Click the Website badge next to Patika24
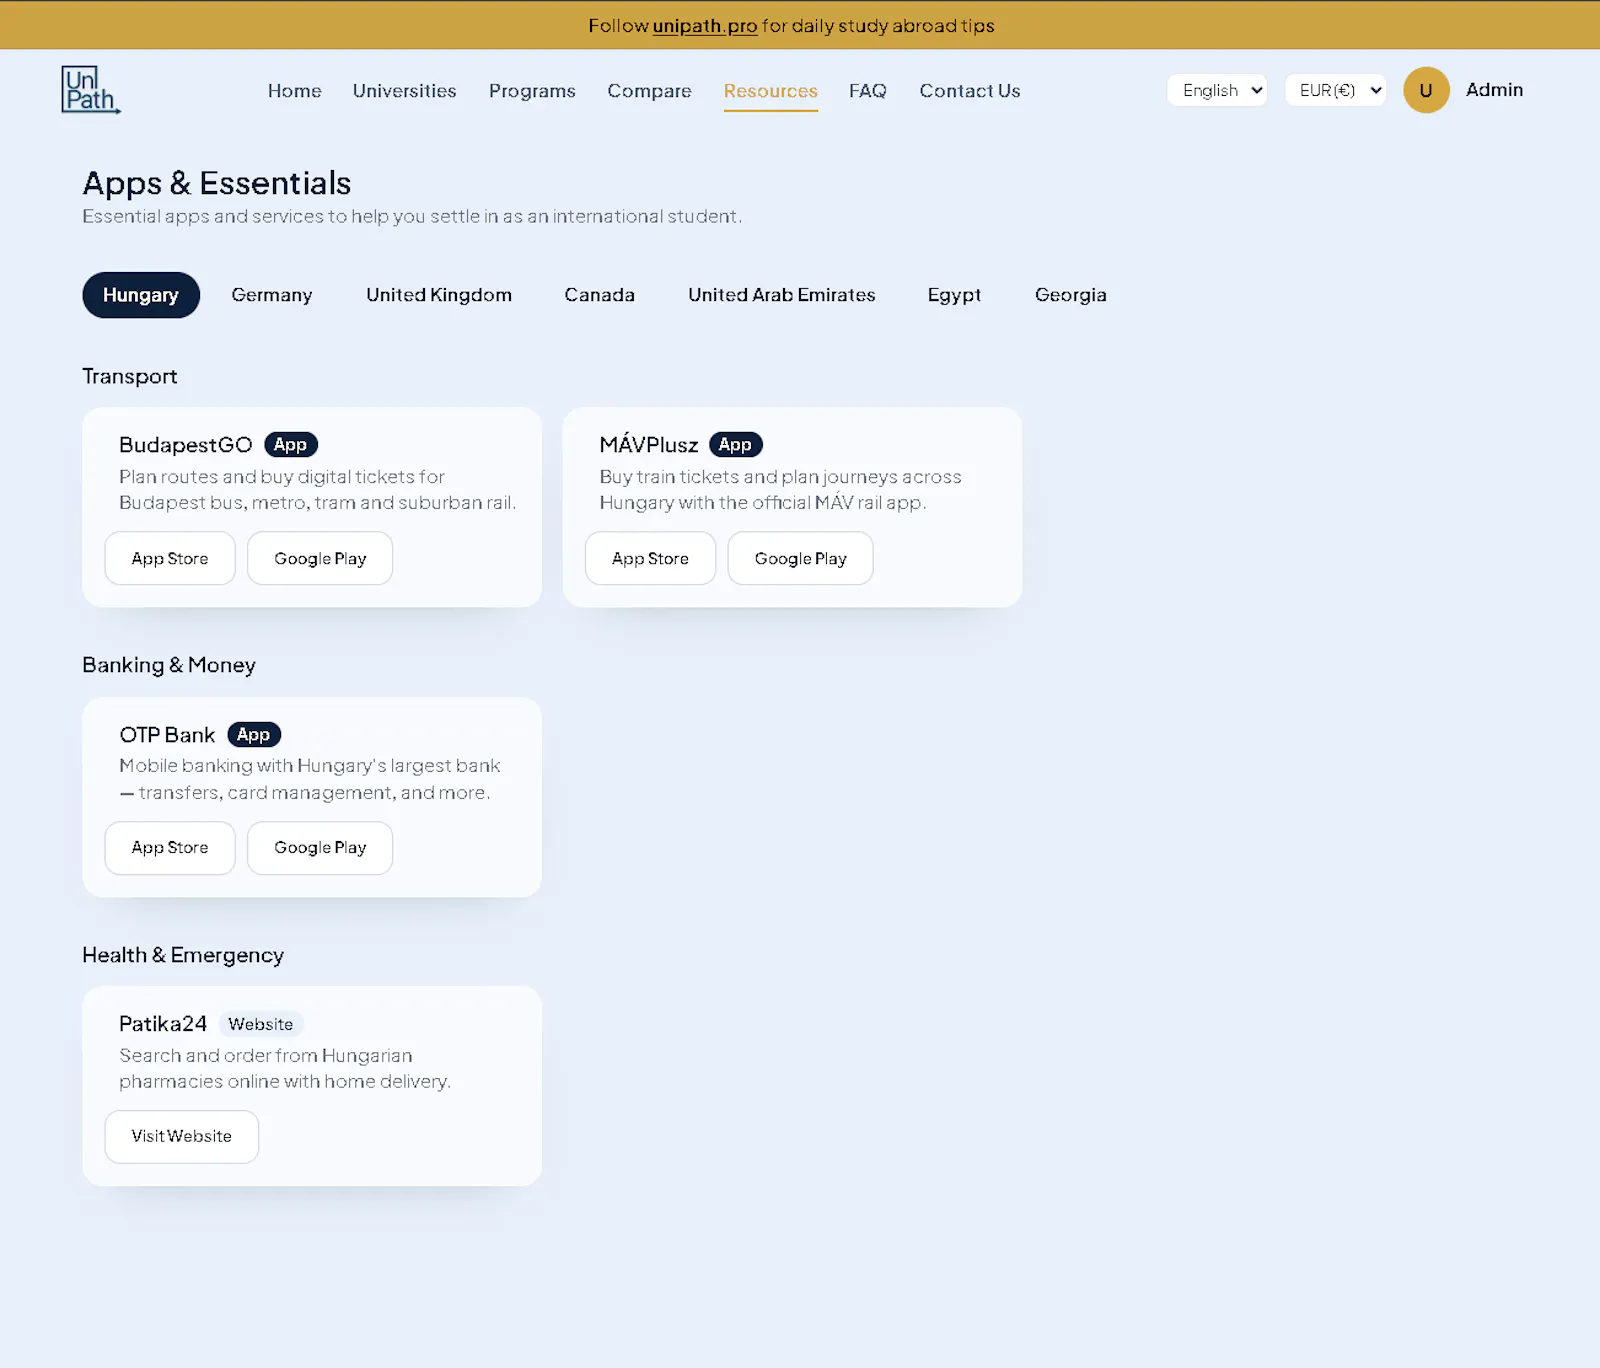 261,1024
